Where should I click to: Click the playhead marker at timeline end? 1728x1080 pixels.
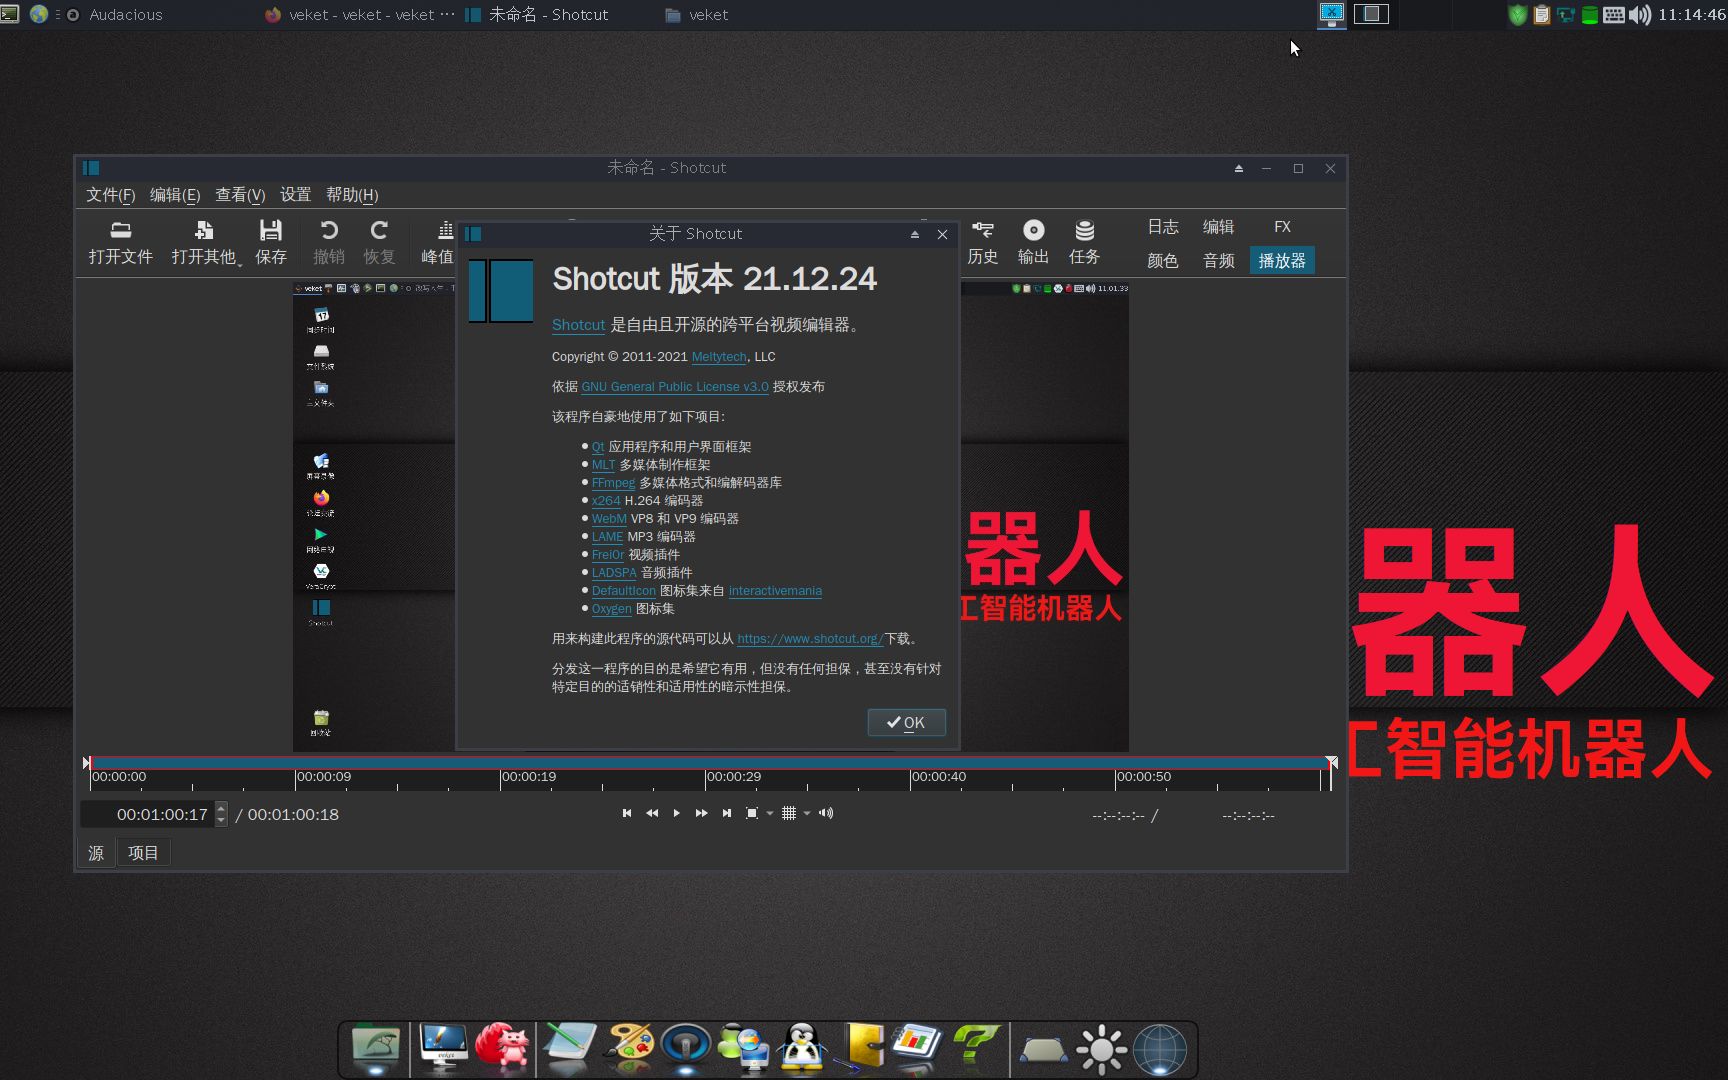point(1331,763)
